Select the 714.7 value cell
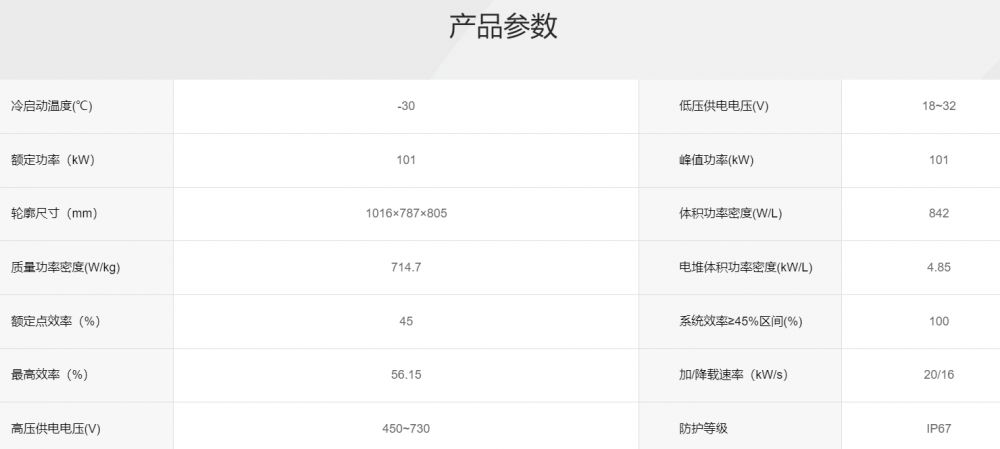Image resolution: width=1000 pixels, height=449 pixels. point(406,267)
